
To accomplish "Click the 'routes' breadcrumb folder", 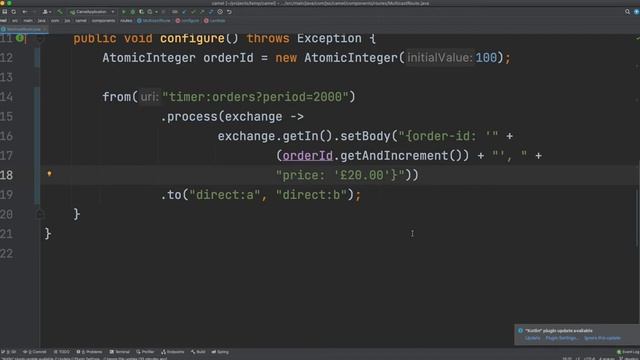I will click(x=126, y=20).
